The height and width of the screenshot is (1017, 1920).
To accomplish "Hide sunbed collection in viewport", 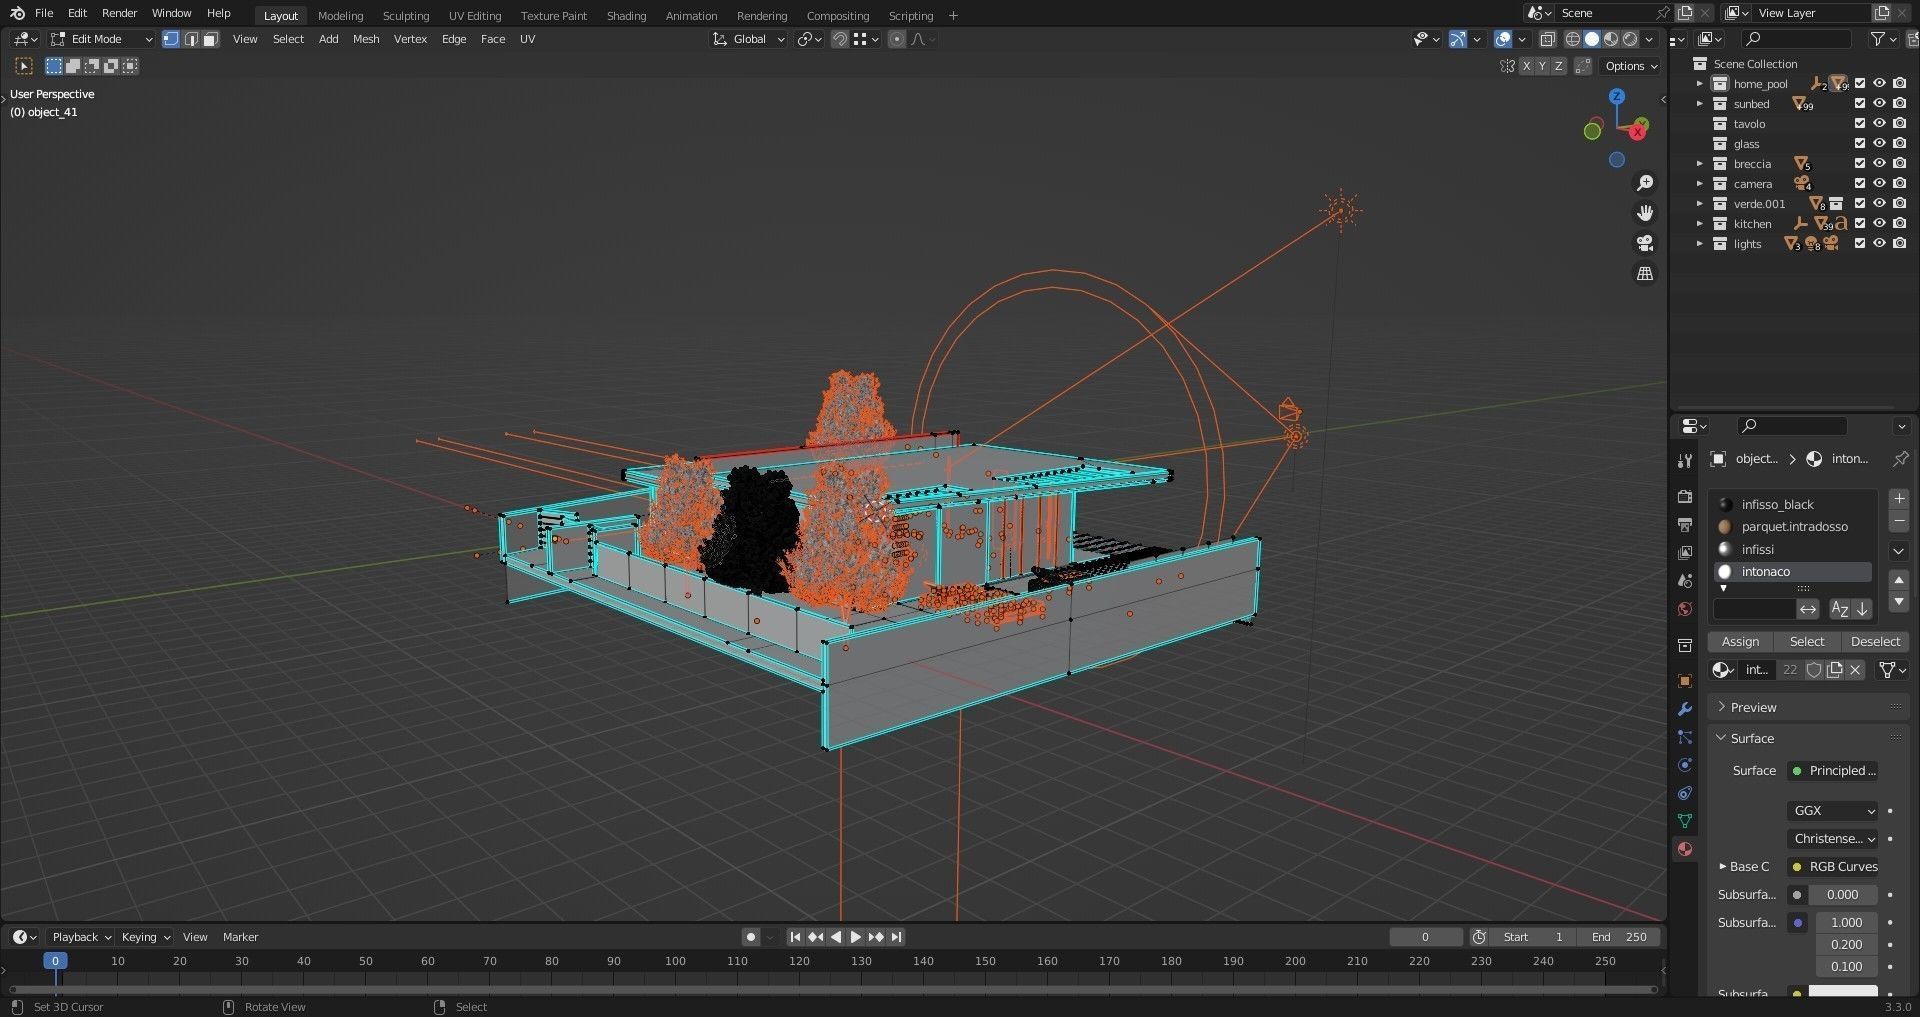I will tap(1879, 104).
